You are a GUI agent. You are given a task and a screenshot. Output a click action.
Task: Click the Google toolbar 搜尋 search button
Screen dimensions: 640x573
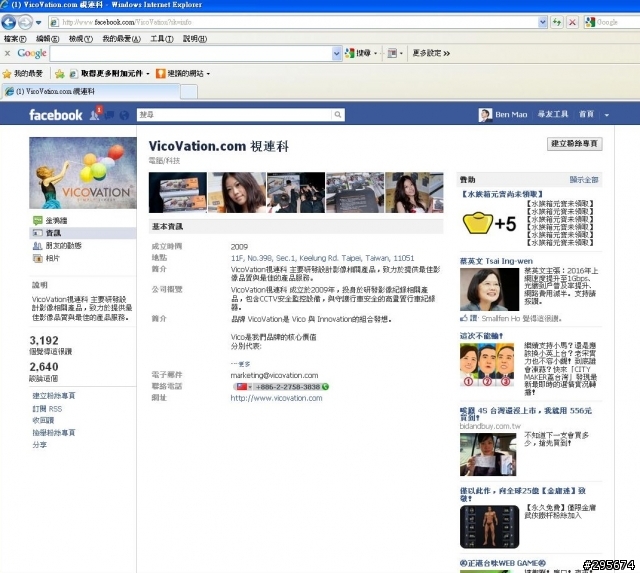point(358,53)
